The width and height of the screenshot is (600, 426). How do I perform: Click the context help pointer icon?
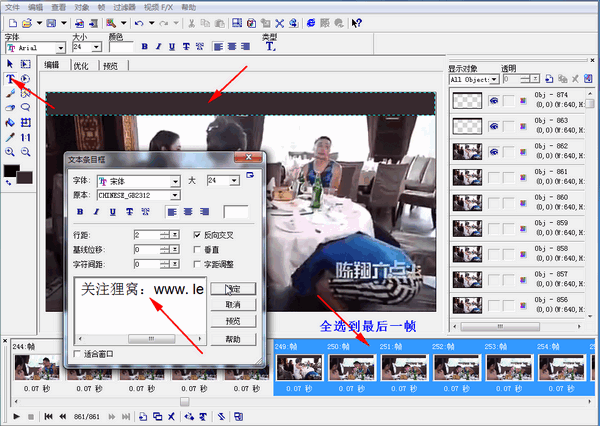(356, 23)
